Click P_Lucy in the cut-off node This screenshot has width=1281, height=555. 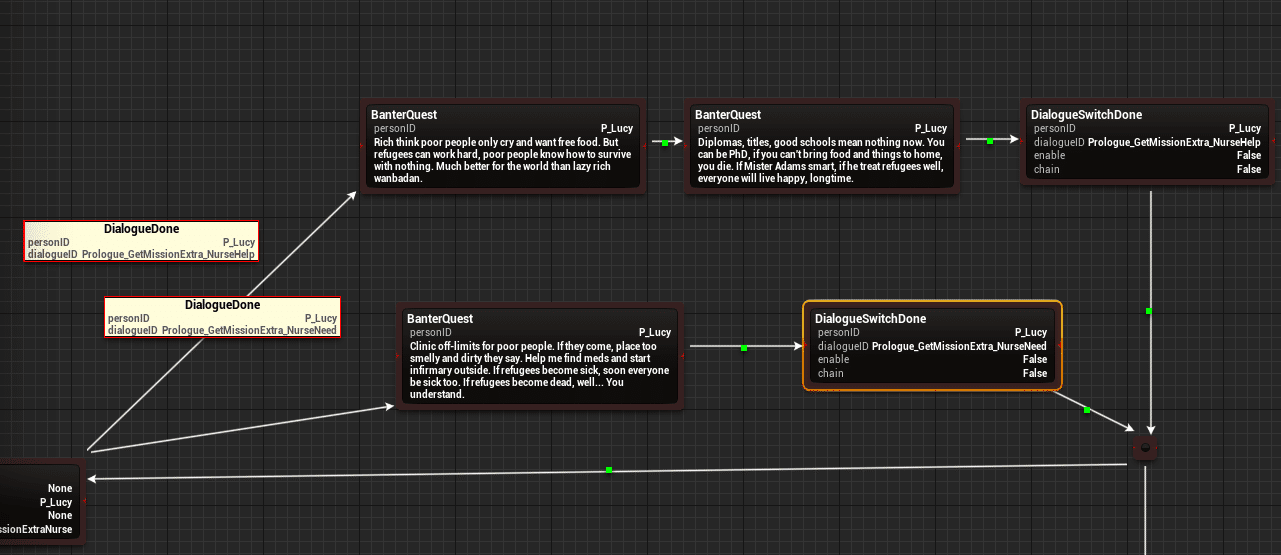tap(56, 502)
